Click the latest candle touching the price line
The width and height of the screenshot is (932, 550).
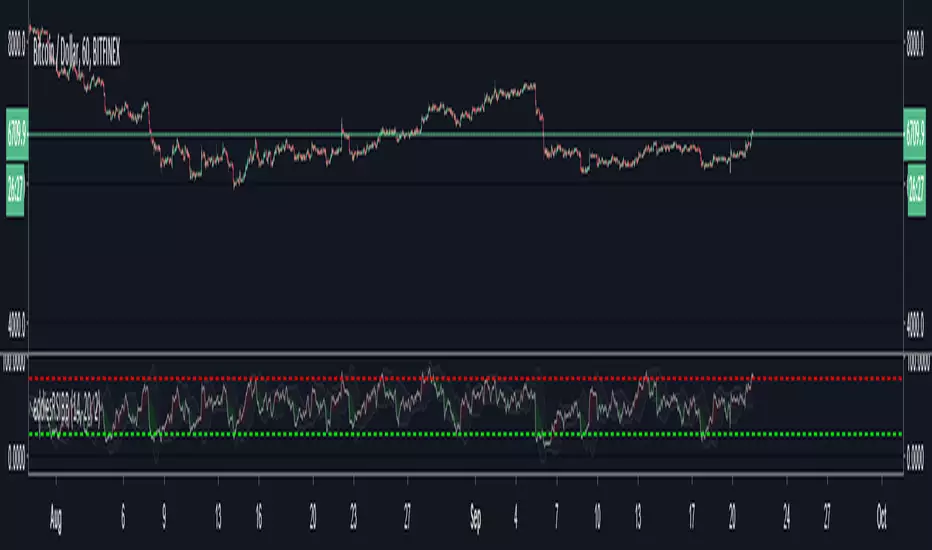[752, 134]
